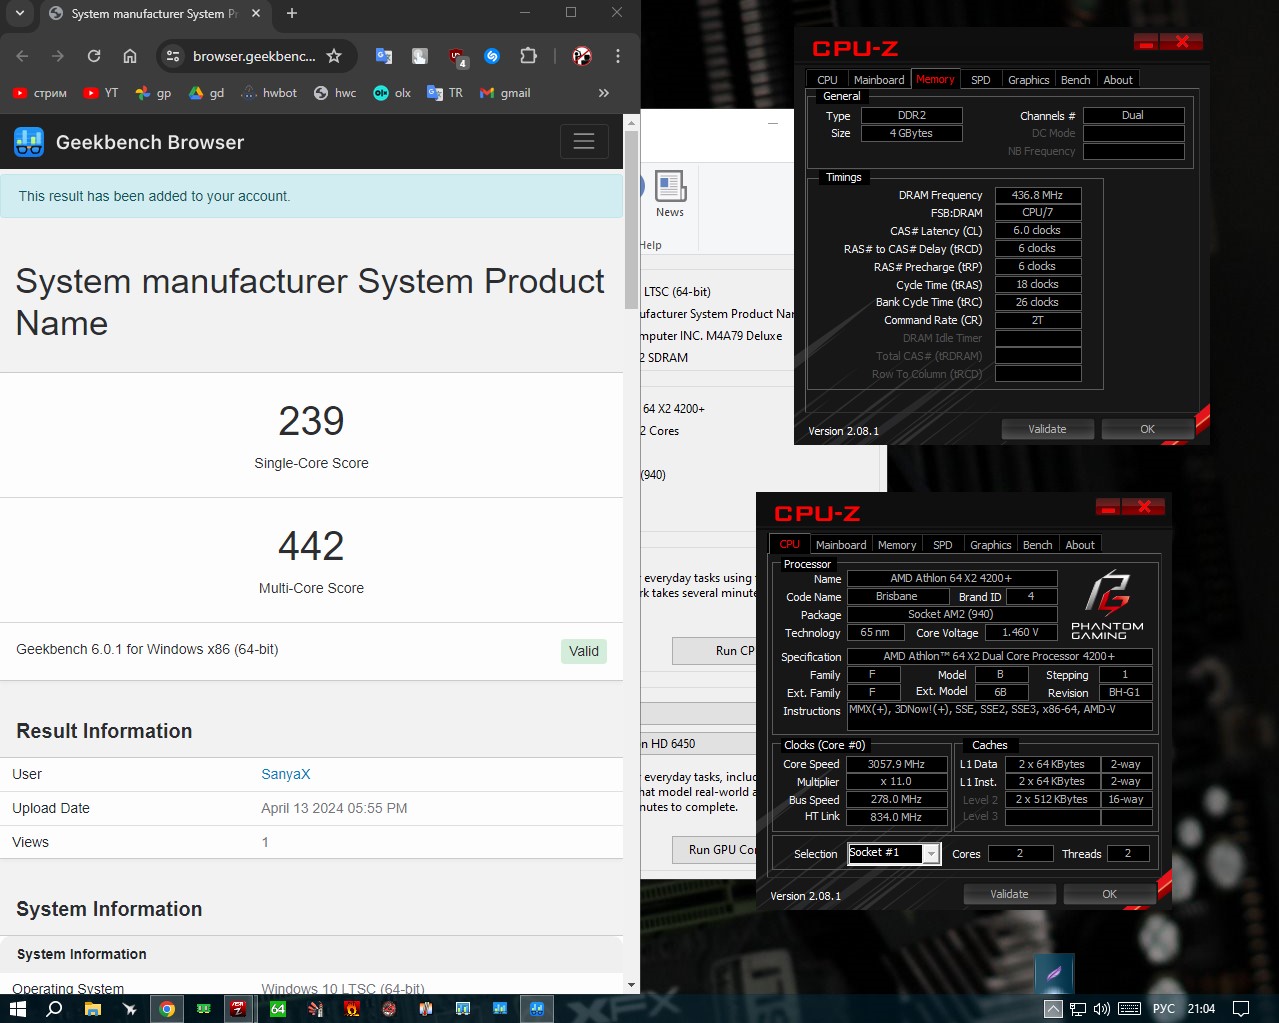Click the Core Speed 3057.9 MHz value
The height and width of the screenshot is (1023, 1279).
[x=896, y=764]
